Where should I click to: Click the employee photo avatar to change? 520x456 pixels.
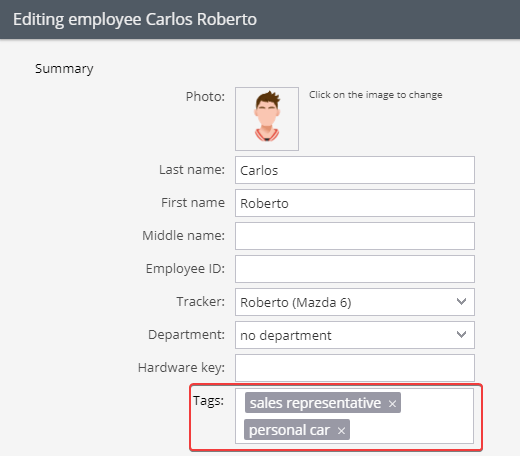(267, 119)
